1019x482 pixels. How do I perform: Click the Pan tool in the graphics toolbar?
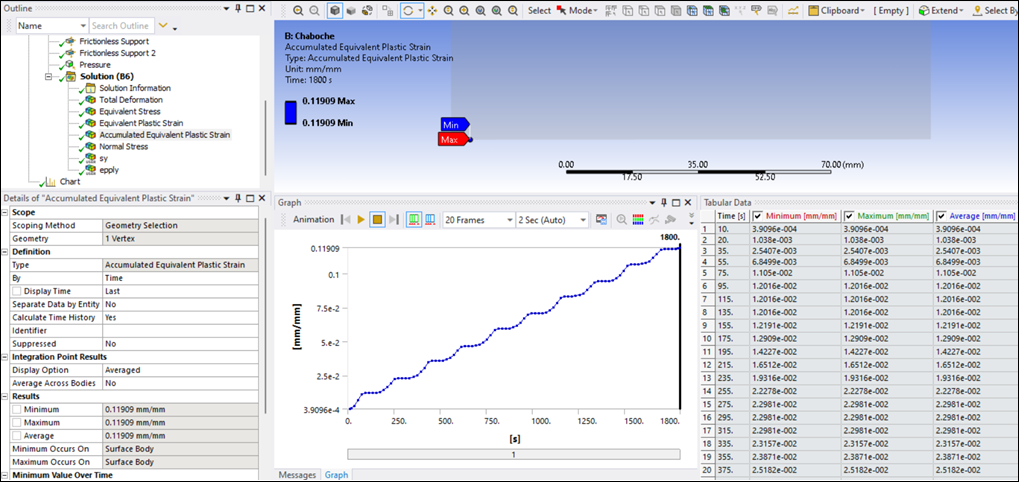[432, 11]
